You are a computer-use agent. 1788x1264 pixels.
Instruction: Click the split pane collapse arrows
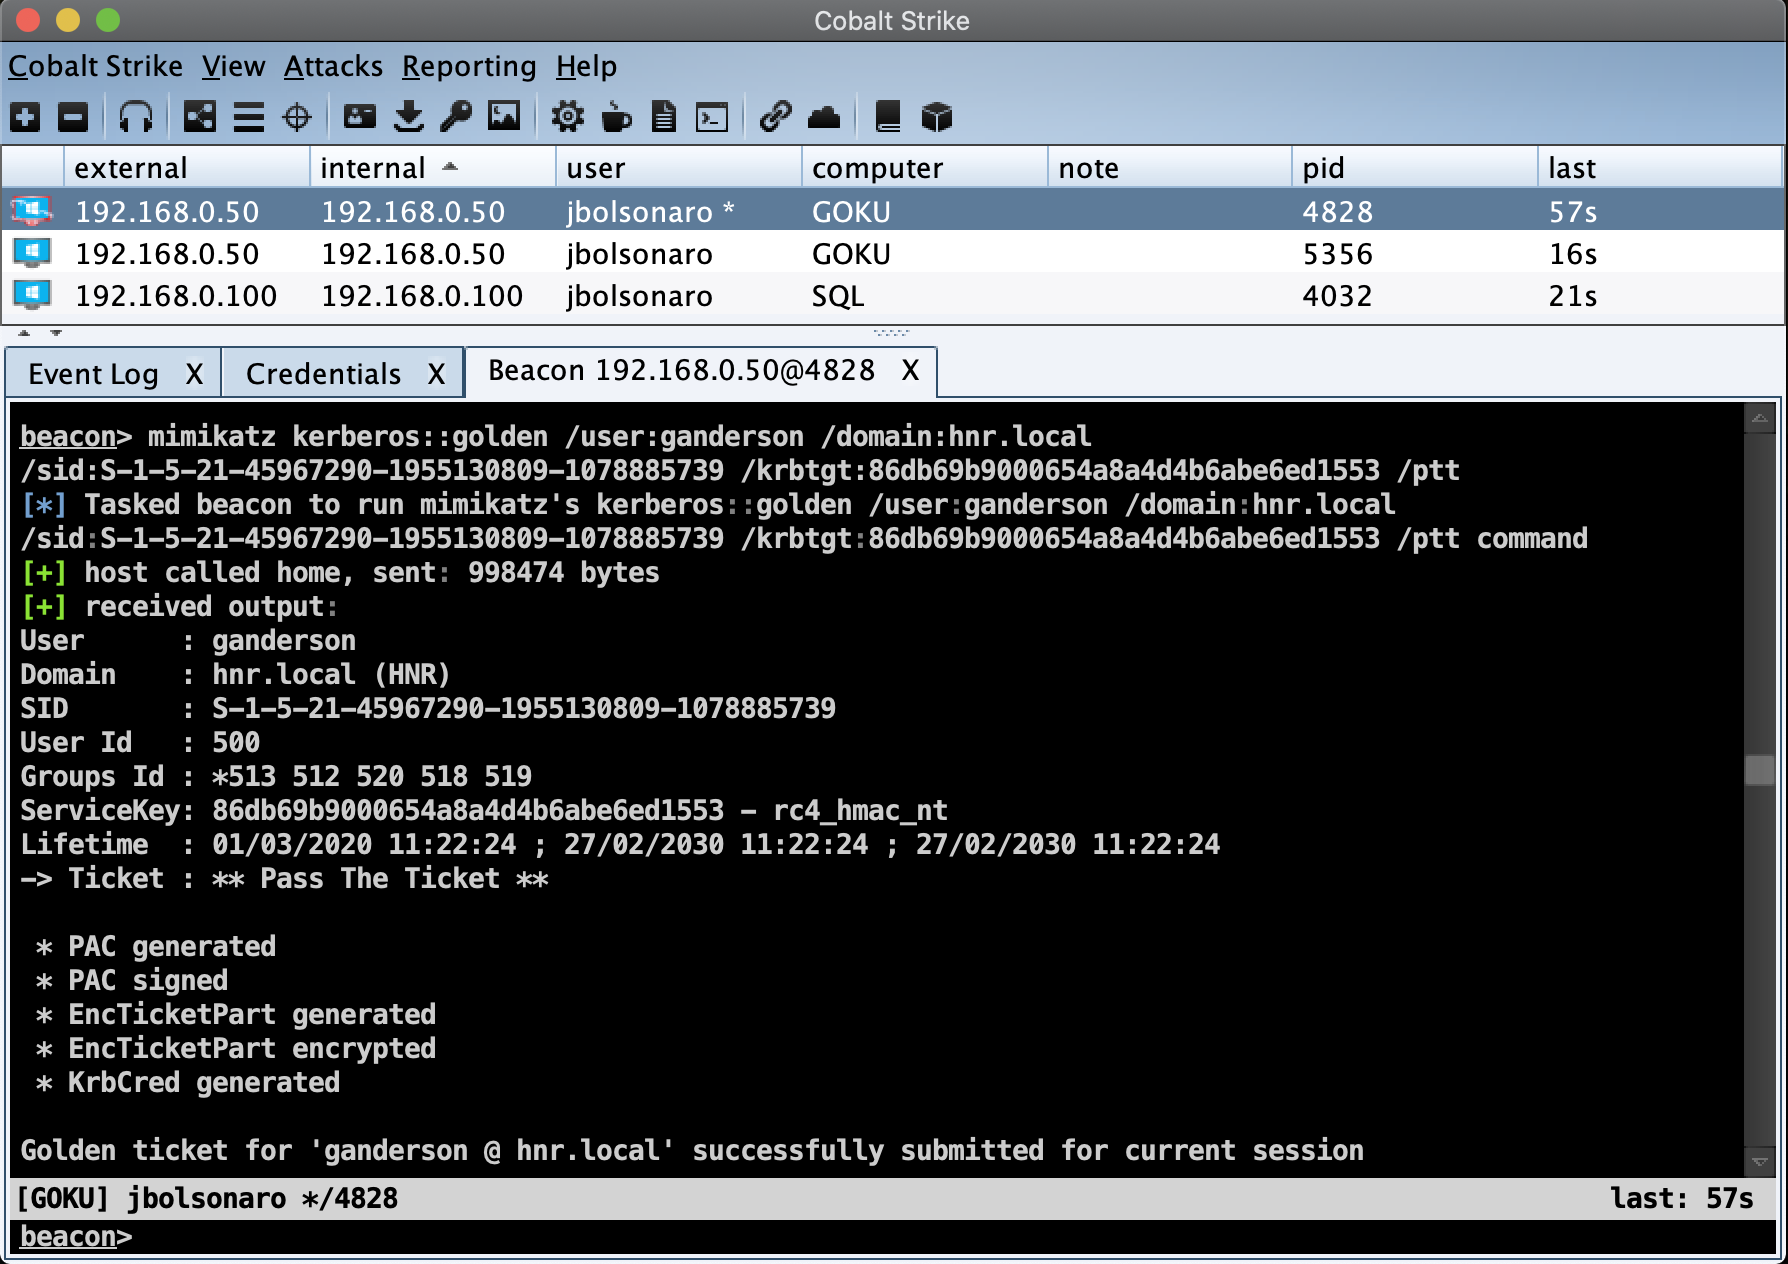(x=40, y=332)
